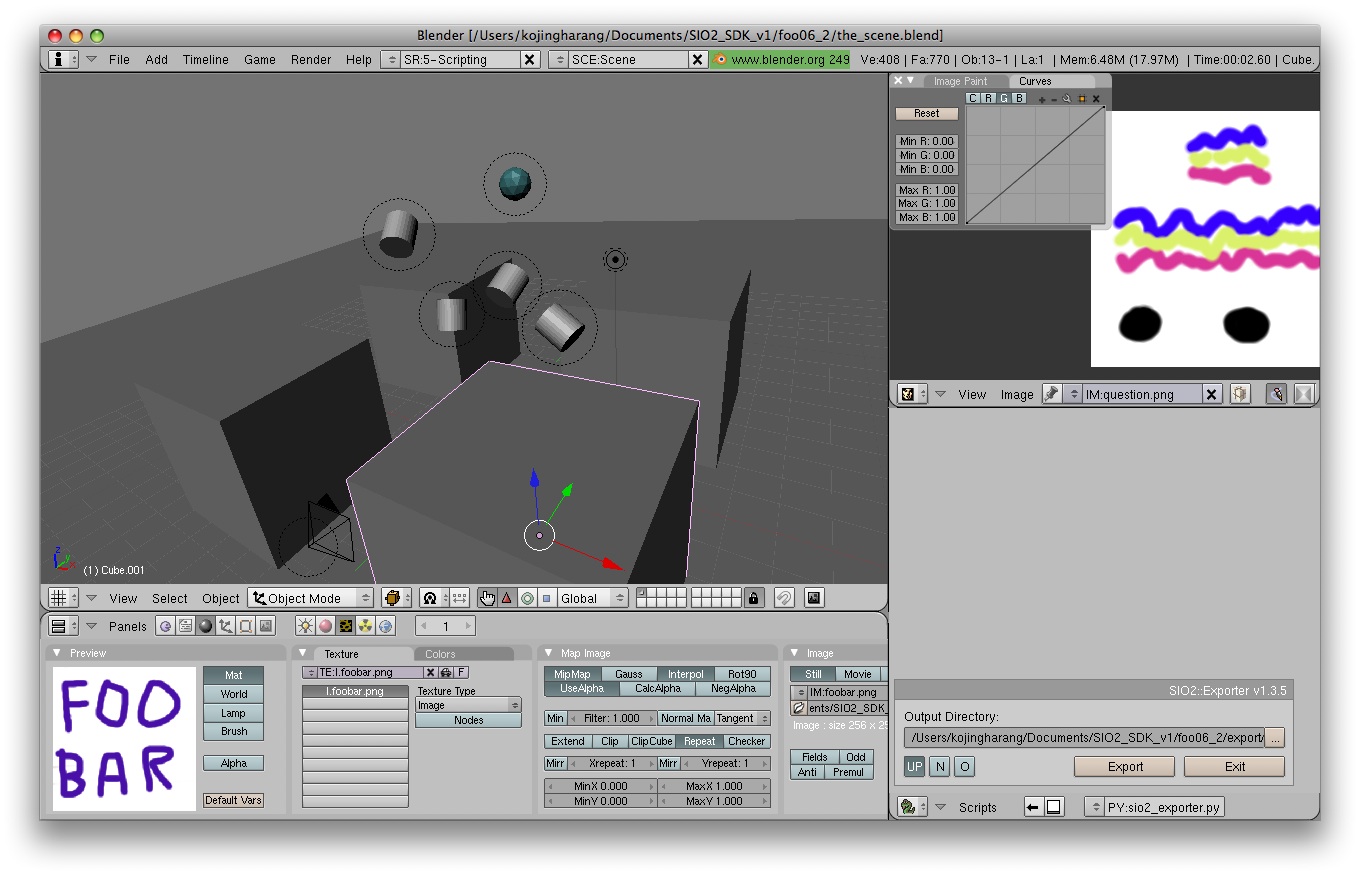Open the Texture Type Image dropdown
Screen dimensions: 1360x875
(468, 705)
